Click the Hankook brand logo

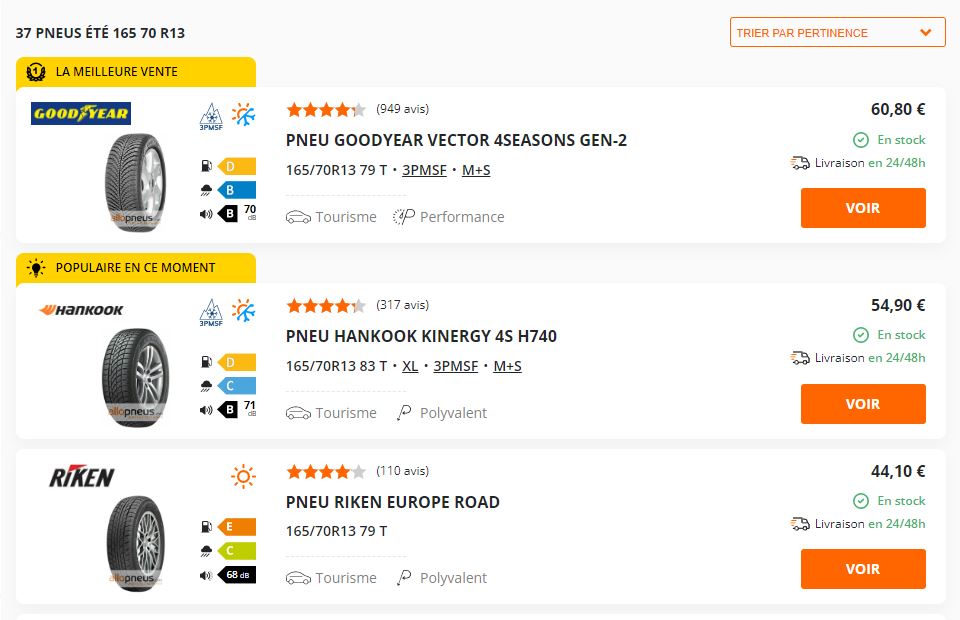(81, 310)
